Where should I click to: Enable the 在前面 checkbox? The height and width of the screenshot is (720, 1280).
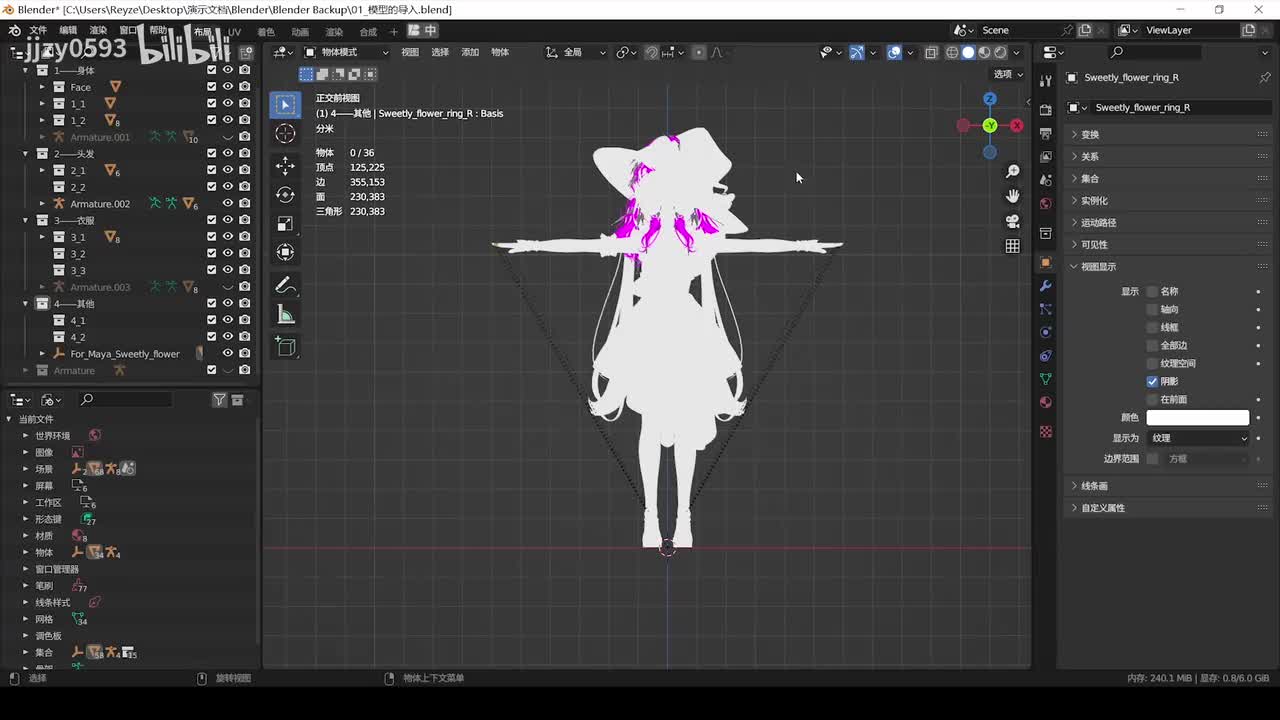pos(1152,400)
